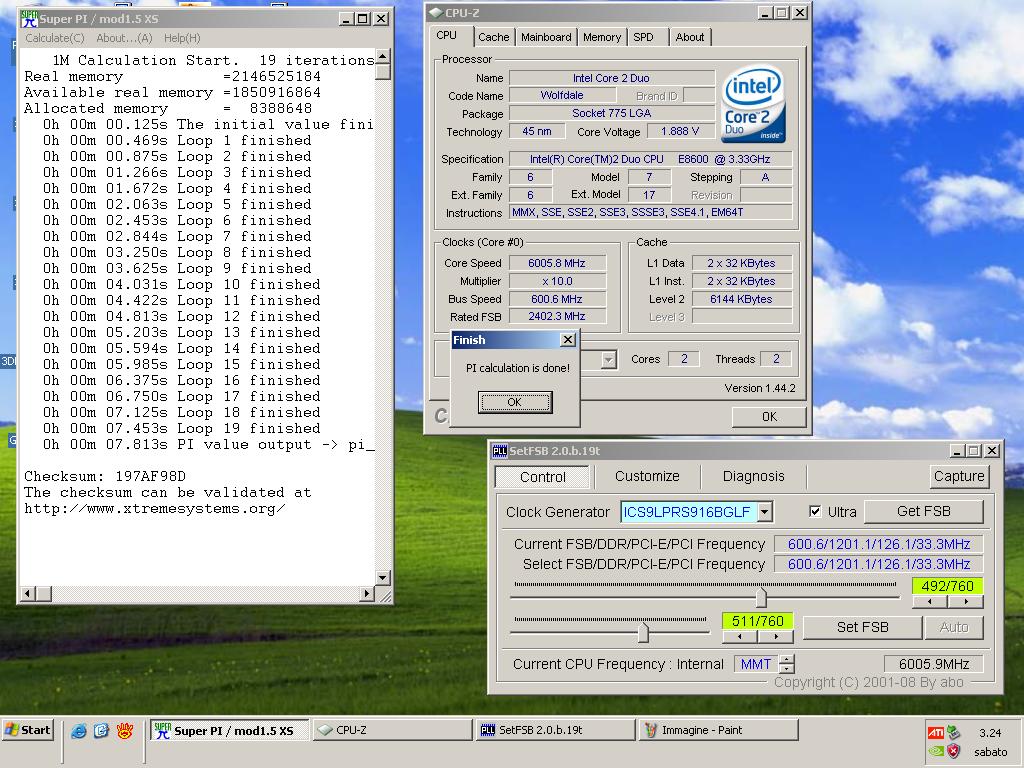
Task: Open the Help(H) menu in Super PI
Action: click(x=182, y=39)
